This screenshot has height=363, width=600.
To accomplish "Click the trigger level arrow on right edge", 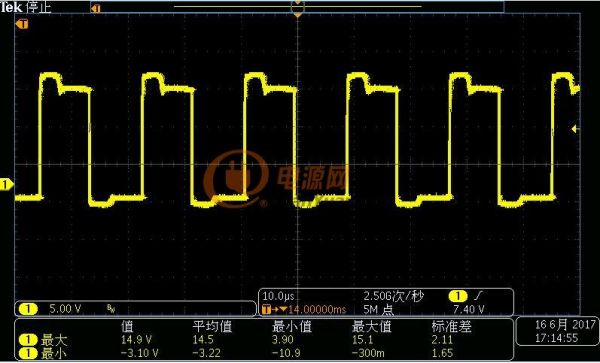I will tap(574, 129).
